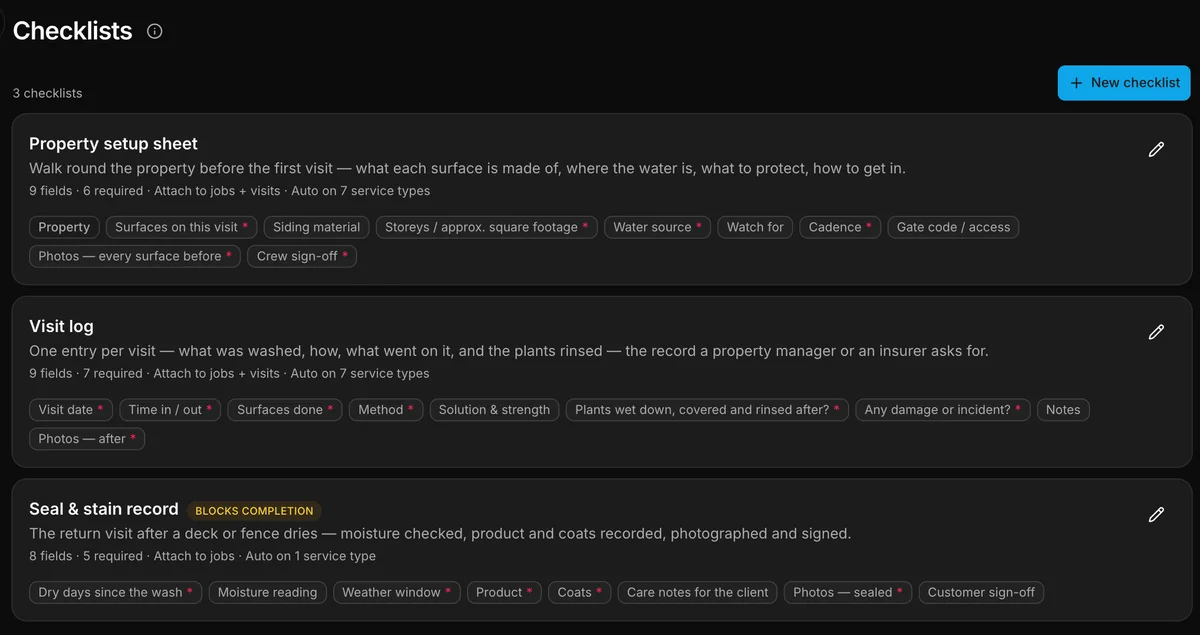1200x635 pixels.
Task: Click '8 fields · 5 required' summary line
Action: [x=203, y=556]
